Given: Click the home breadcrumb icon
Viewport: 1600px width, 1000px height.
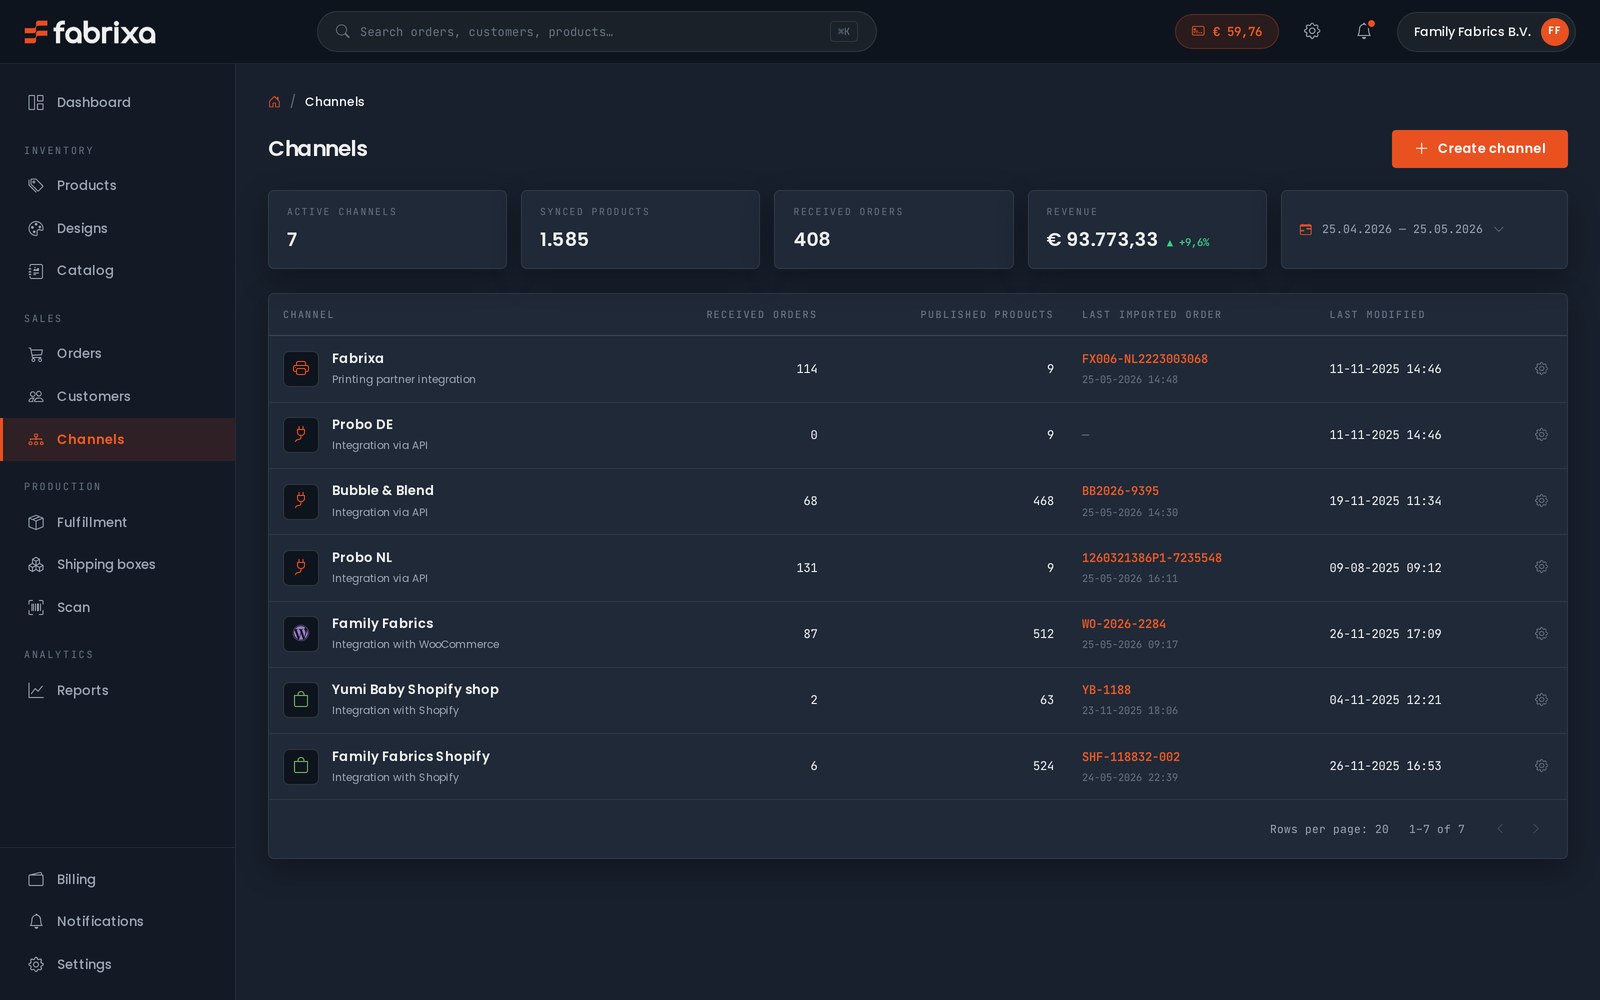Looking at the screenshot, I should click(274, 102).
